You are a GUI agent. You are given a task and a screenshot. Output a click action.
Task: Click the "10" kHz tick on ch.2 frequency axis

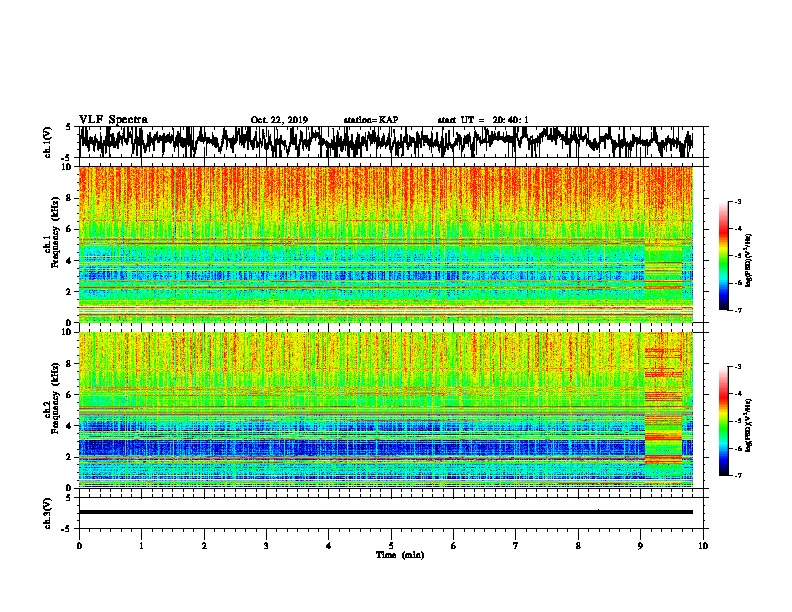67,332
